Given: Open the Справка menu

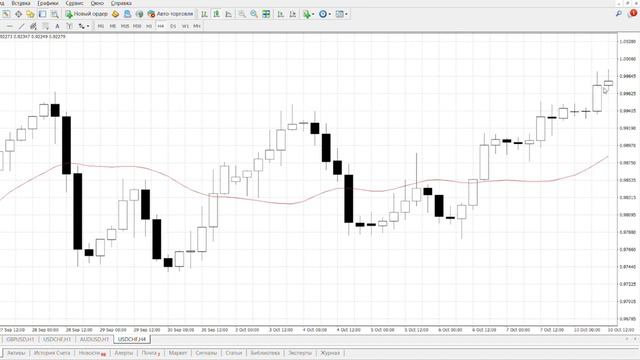Looking at the screenshot, I should [121, 3].
